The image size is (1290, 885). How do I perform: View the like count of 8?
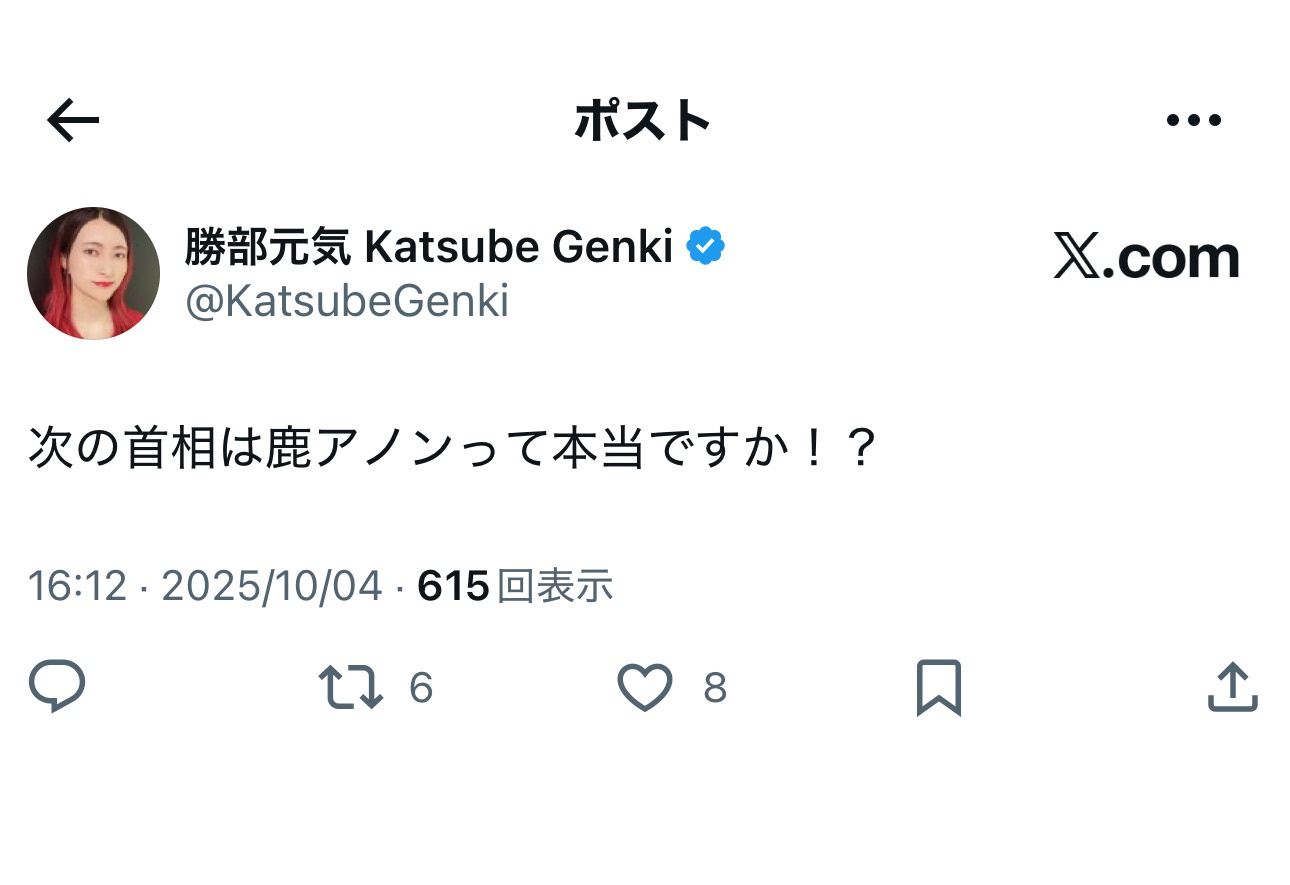714,688
